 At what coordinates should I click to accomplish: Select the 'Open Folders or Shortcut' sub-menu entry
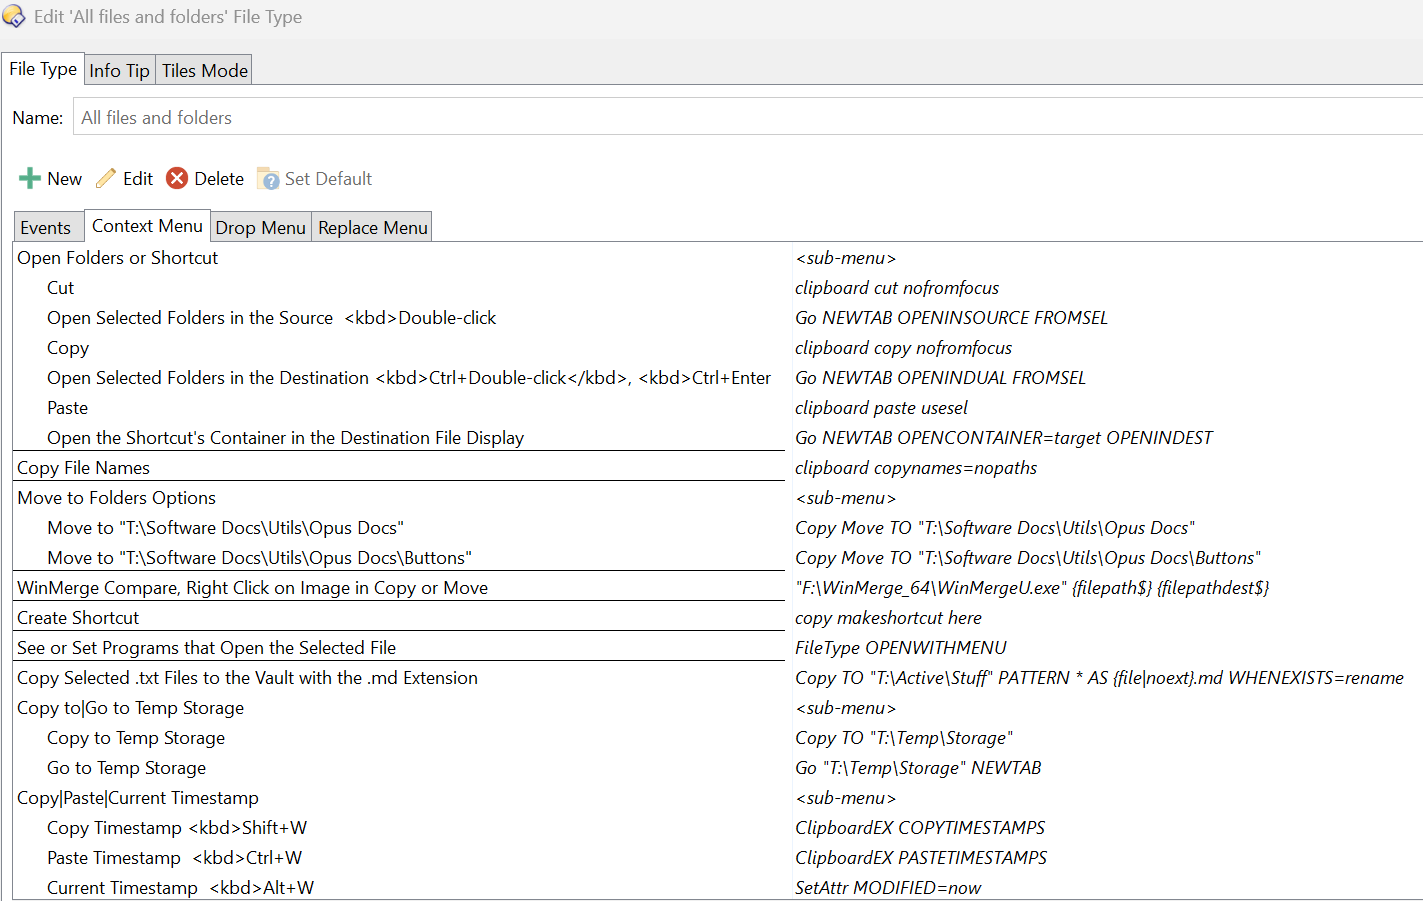[117, 257]
